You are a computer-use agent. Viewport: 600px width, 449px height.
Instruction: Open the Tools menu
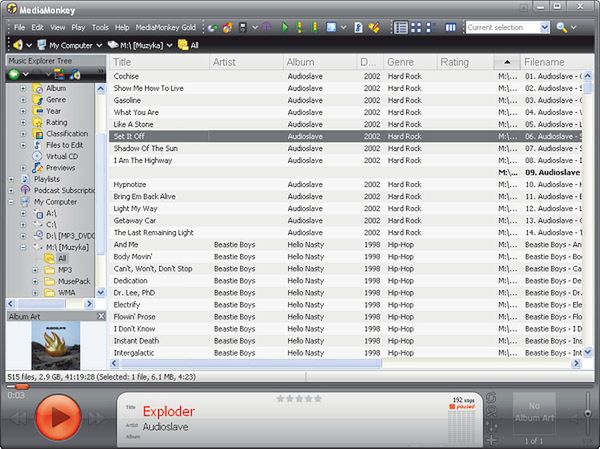coord(100,27)
